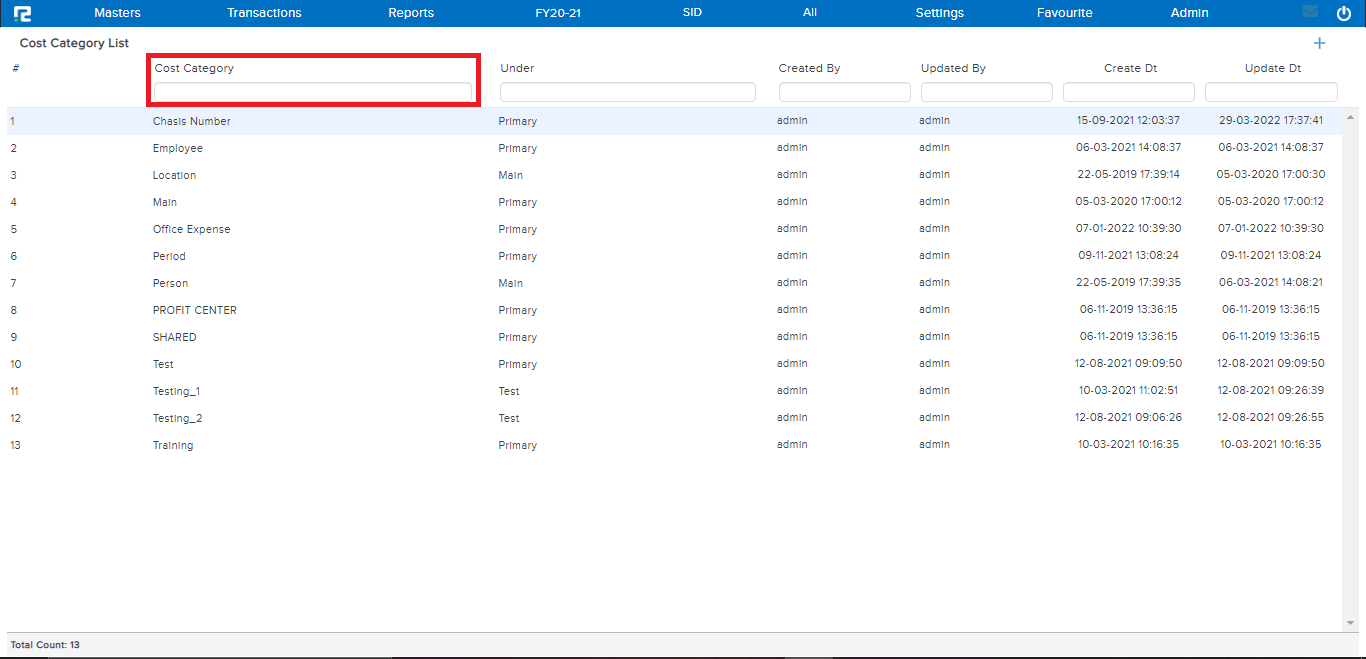Image resolution: width=1366 pixels, height=659 pixels.
Task: Open the Favourite menu
Action: 1064,13
